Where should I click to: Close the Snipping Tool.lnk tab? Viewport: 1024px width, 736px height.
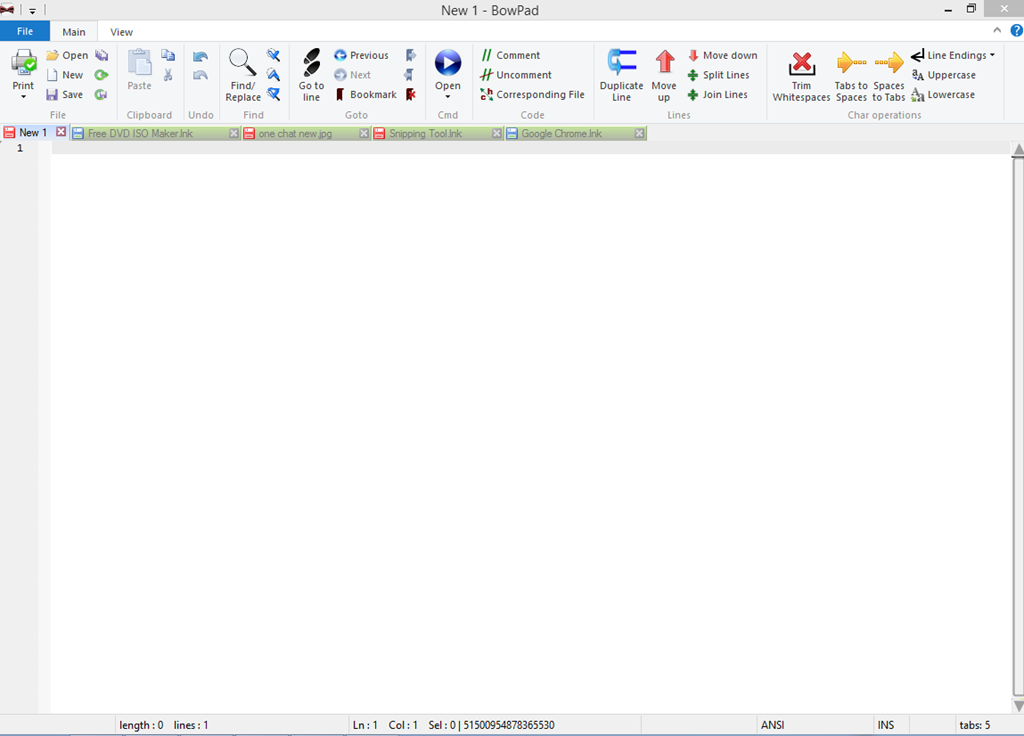click(x=496, y=133)
